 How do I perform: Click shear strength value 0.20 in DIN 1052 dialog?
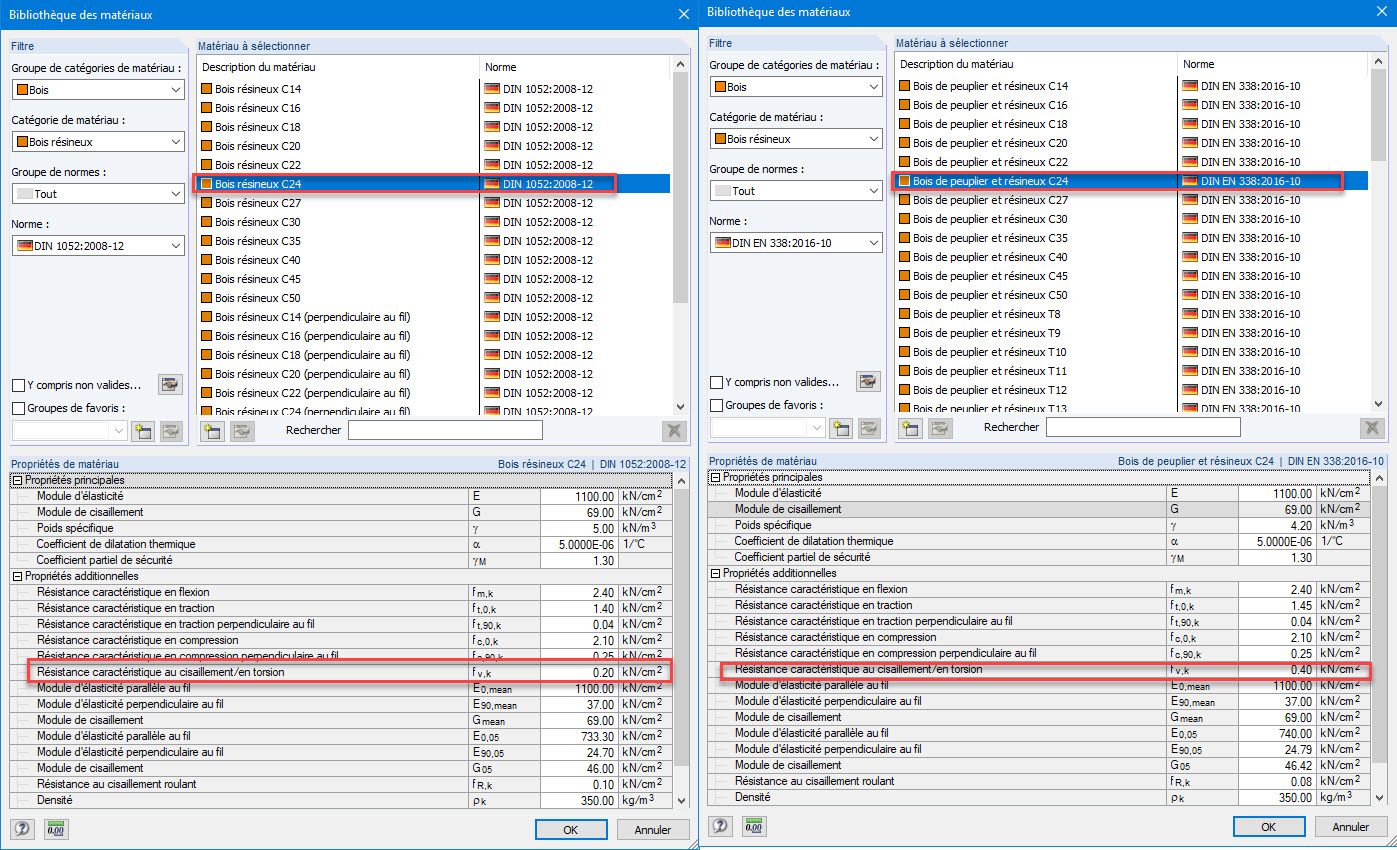click(x=579, y=672)
